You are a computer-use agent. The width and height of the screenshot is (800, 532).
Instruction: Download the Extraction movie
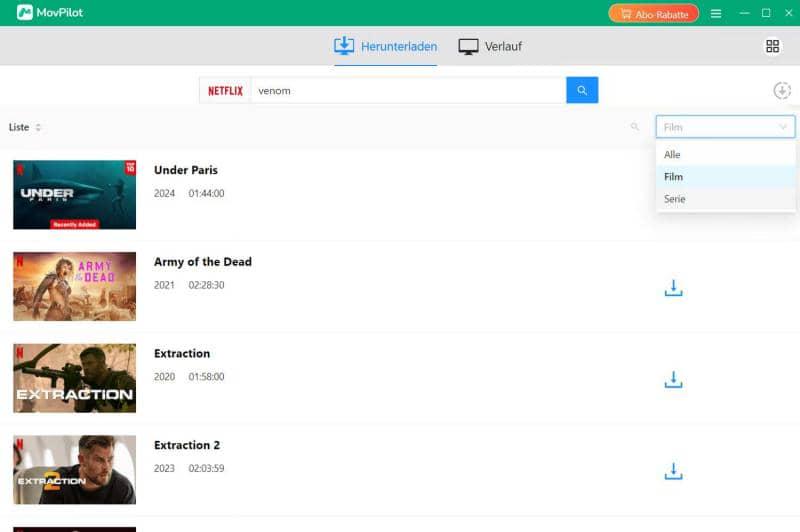pyautogui.click(x=673, y=380)
